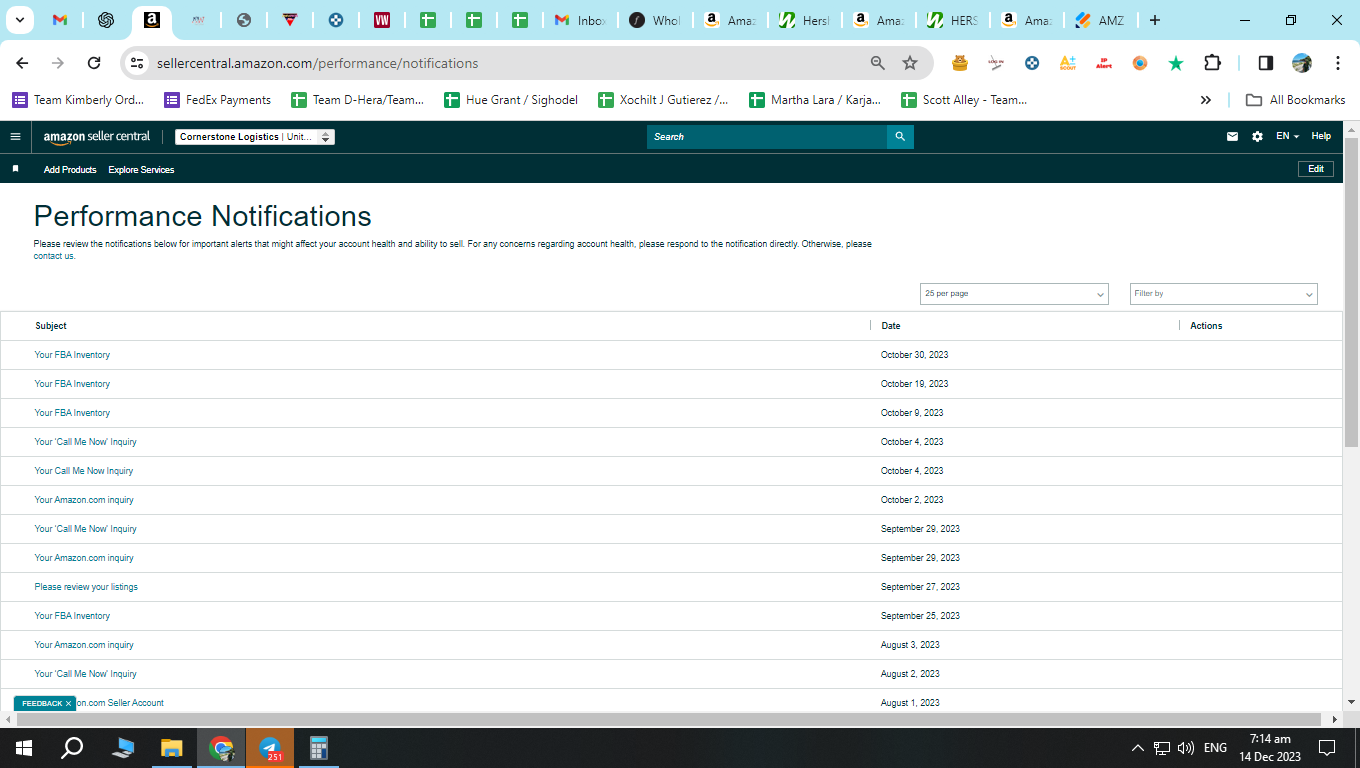Image resolution: width=1360 pixels, height=768 pixels.
Task: Click the A+ Scout extension icon
Action: 1068,63
